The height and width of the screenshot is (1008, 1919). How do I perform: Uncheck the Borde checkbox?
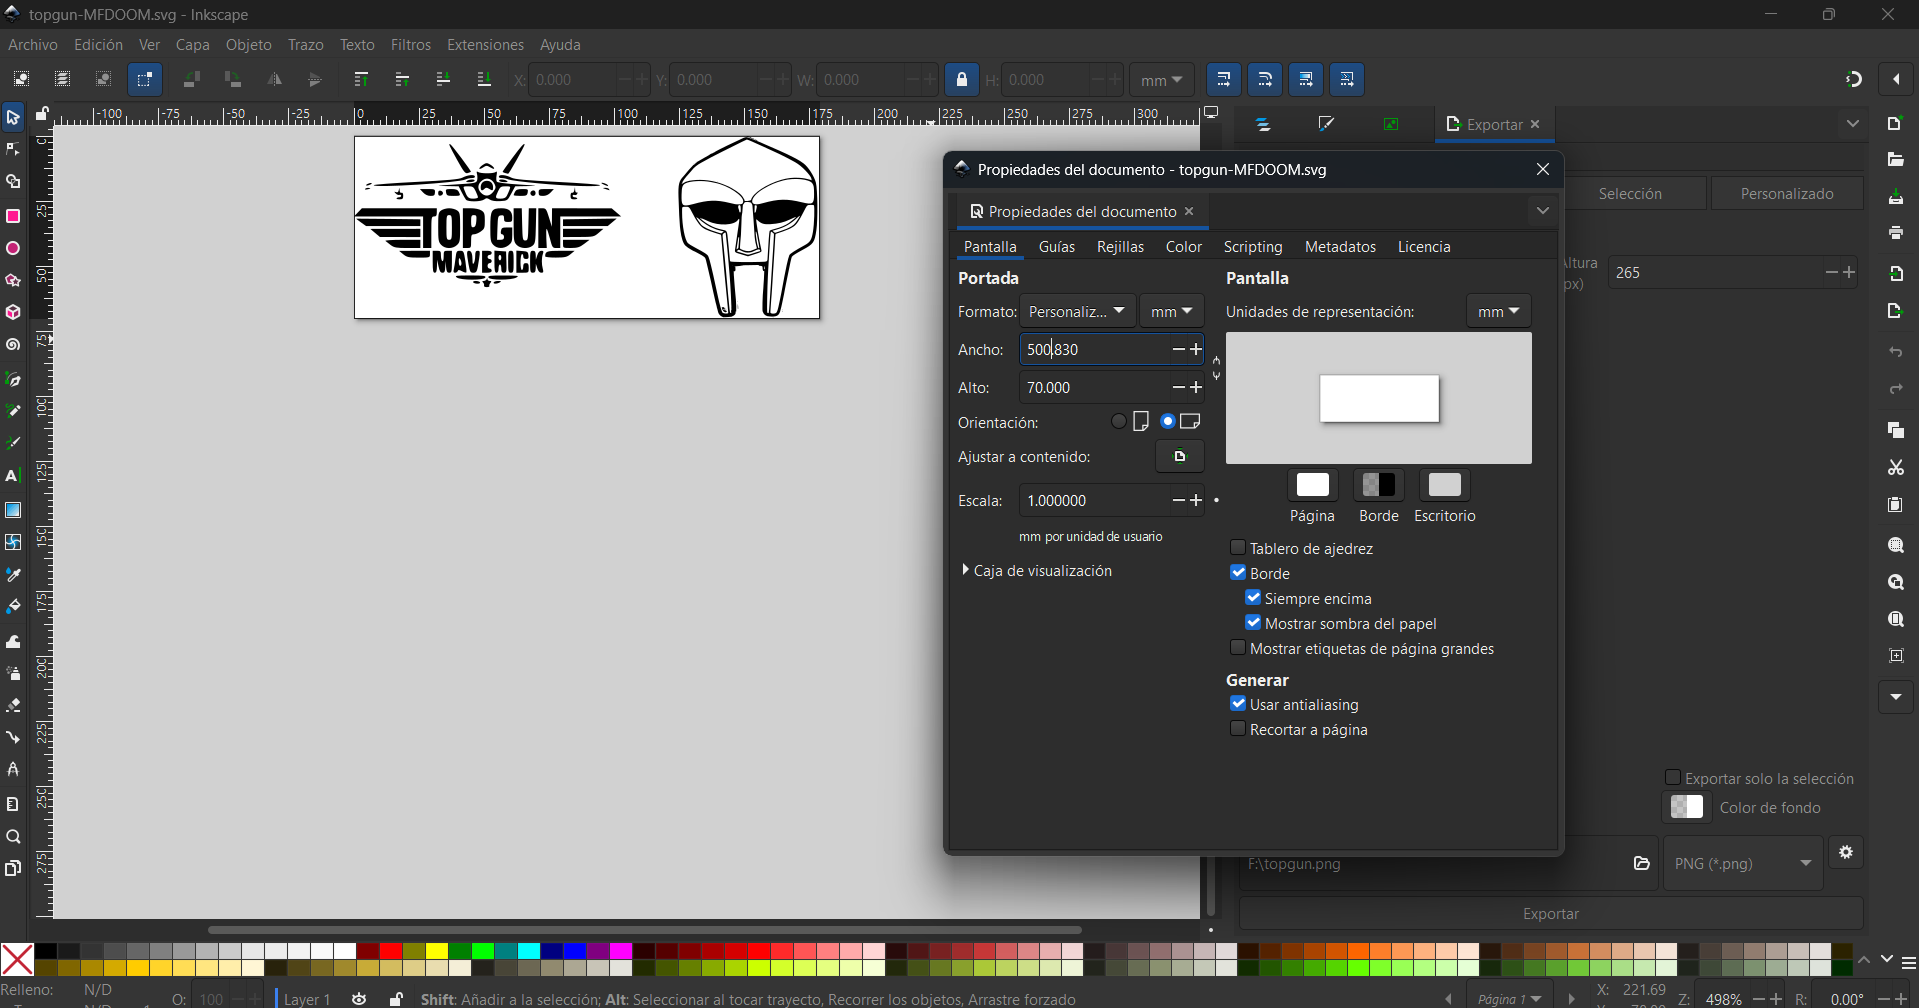point(1238,573)
